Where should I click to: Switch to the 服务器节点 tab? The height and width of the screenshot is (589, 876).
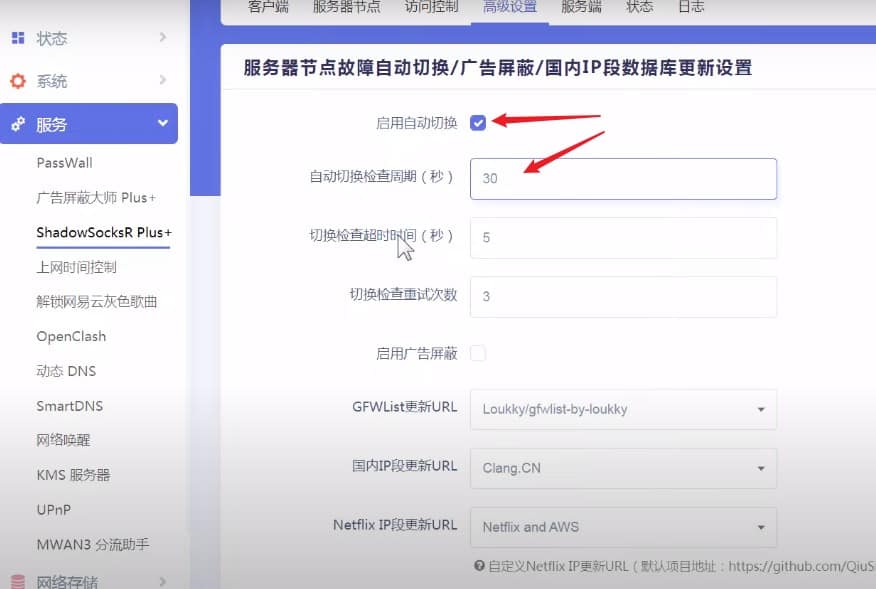tap(347, 7)
